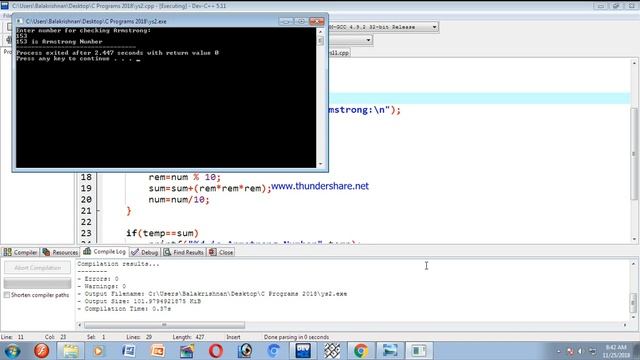Select the partially hidden .cpp editor tab
Image resolution: width=640 pixels, height=360 pixels.
[339, 53]
